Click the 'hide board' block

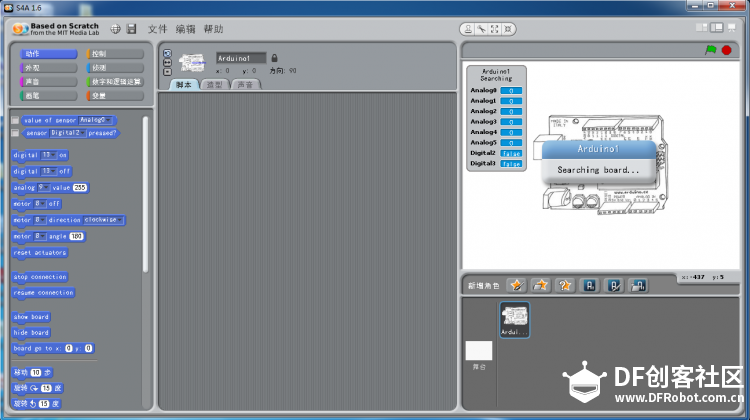click(x=31, y=332)
